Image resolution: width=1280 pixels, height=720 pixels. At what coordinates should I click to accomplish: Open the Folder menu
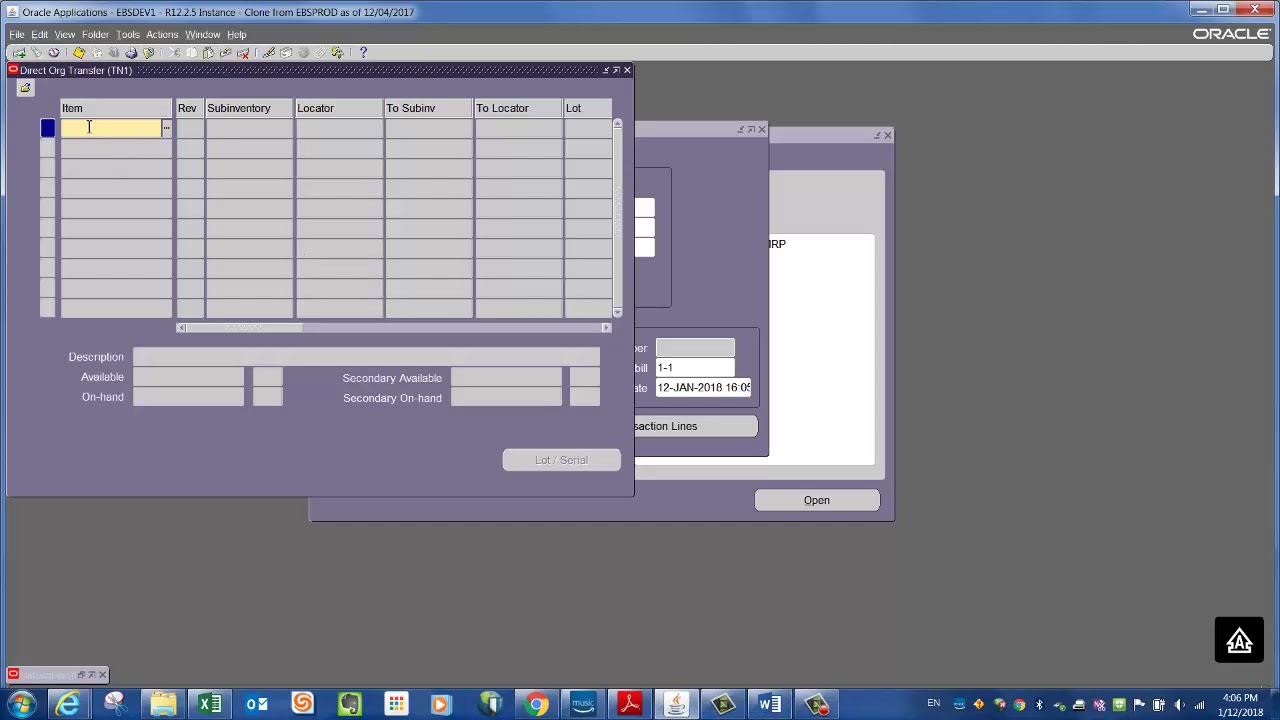pyautogui.click(x=95, y=34)
